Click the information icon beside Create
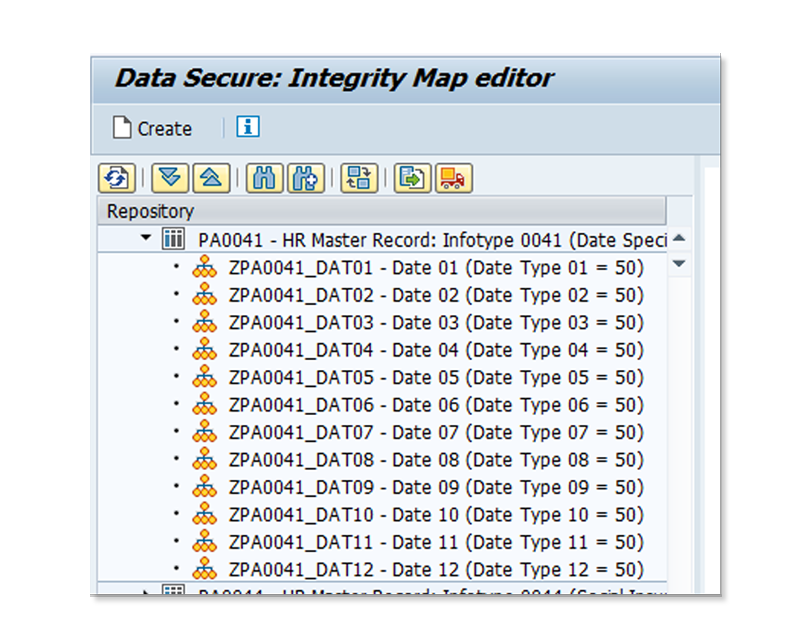This screenshot has width=800, height=619. [x=247, y=127]
